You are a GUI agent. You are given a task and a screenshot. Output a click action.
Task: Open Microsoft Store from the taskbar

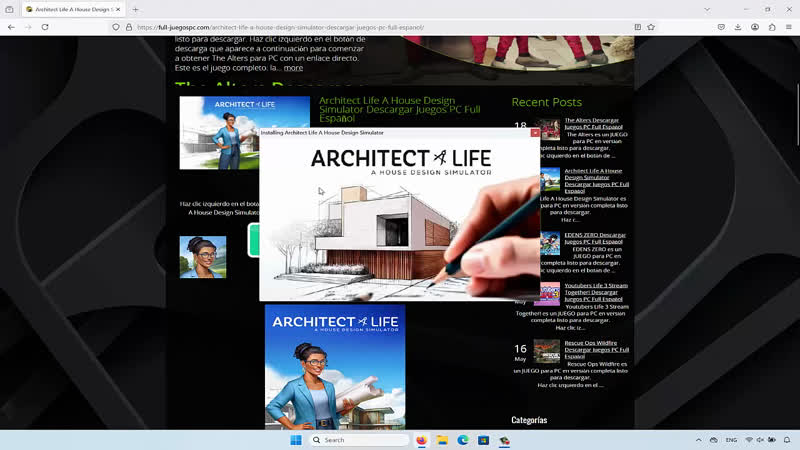pyautogui.click(x=483, y=440)
